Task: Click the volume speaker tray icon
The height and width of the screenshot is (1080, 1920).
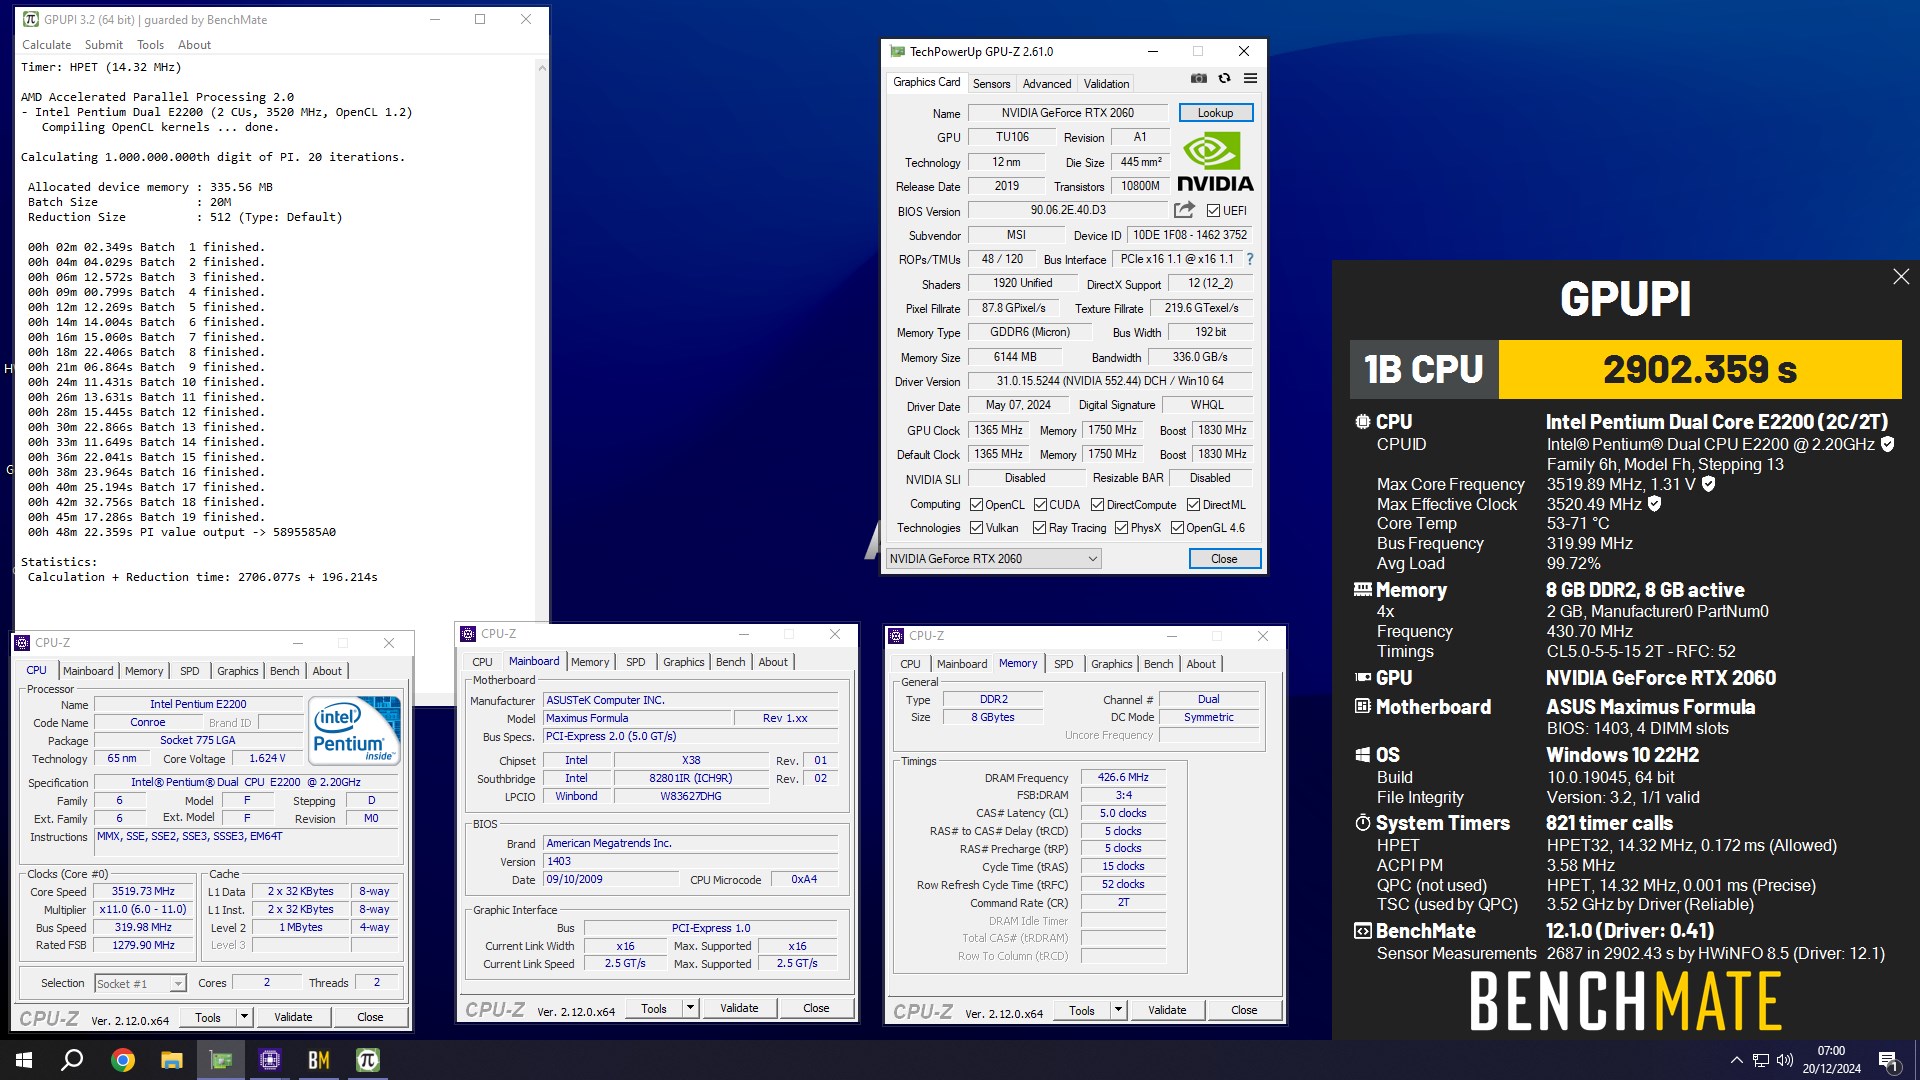Action: 1785,1060
